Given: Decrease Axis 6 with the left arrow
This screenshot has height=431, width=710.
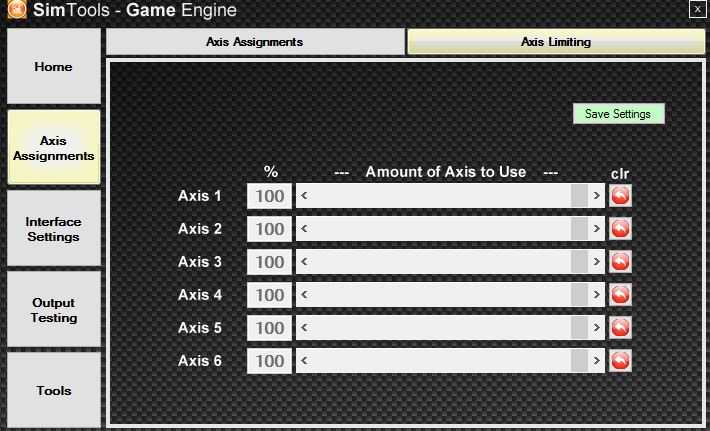Looking at the screenshot, I should point(304,361).
